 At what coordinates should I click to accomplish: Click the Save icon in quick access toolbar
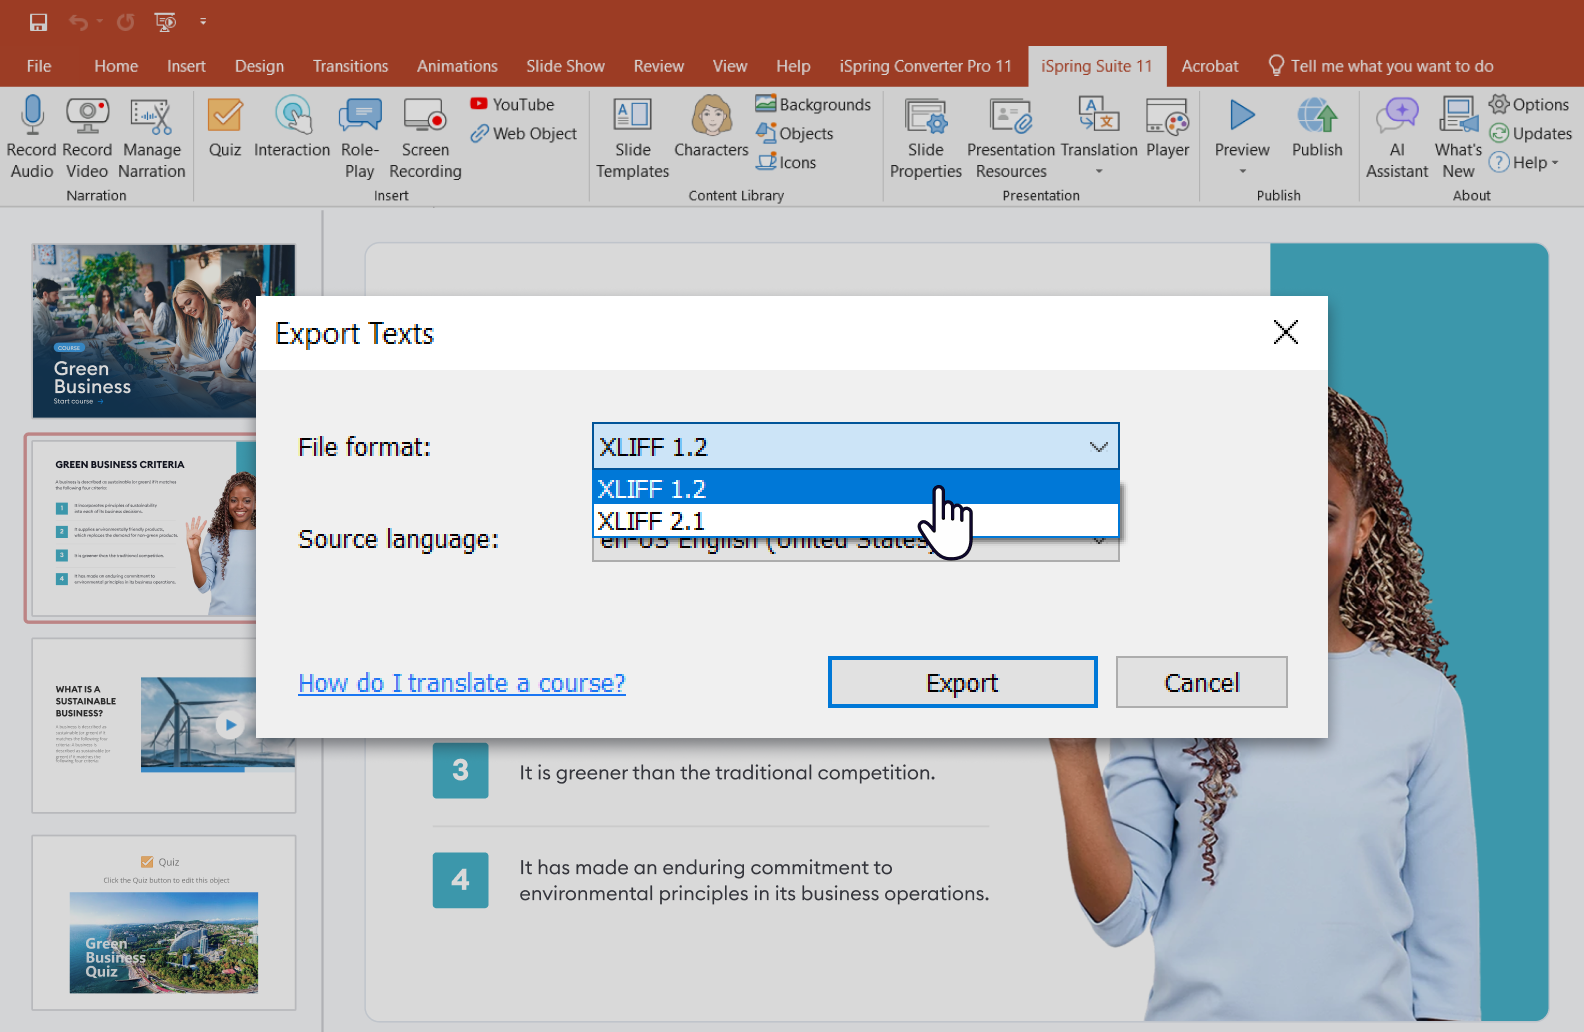click(x=38, y=21)
